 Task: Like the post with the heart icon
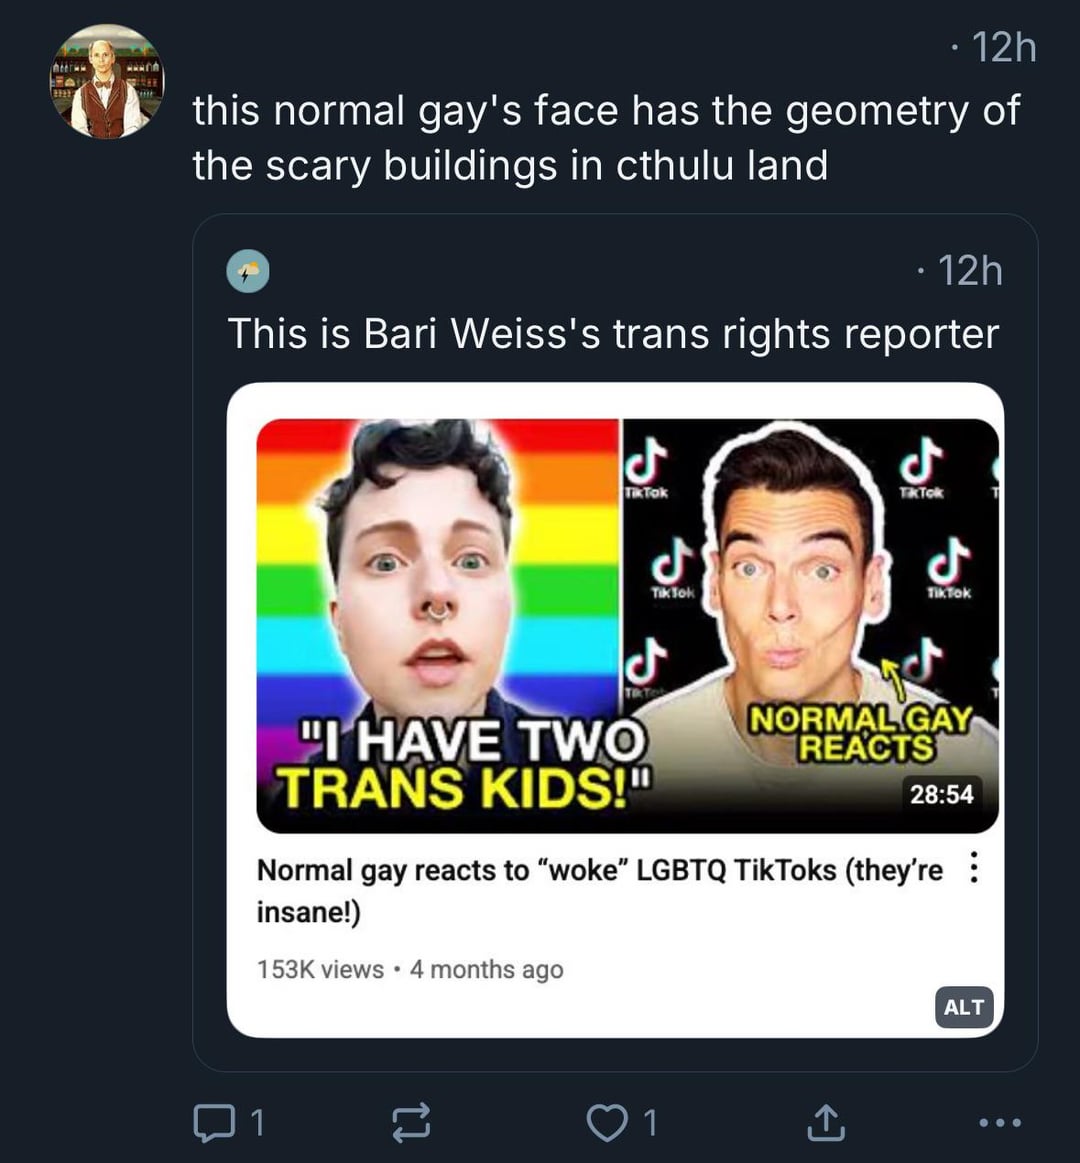pos(604,1123)
